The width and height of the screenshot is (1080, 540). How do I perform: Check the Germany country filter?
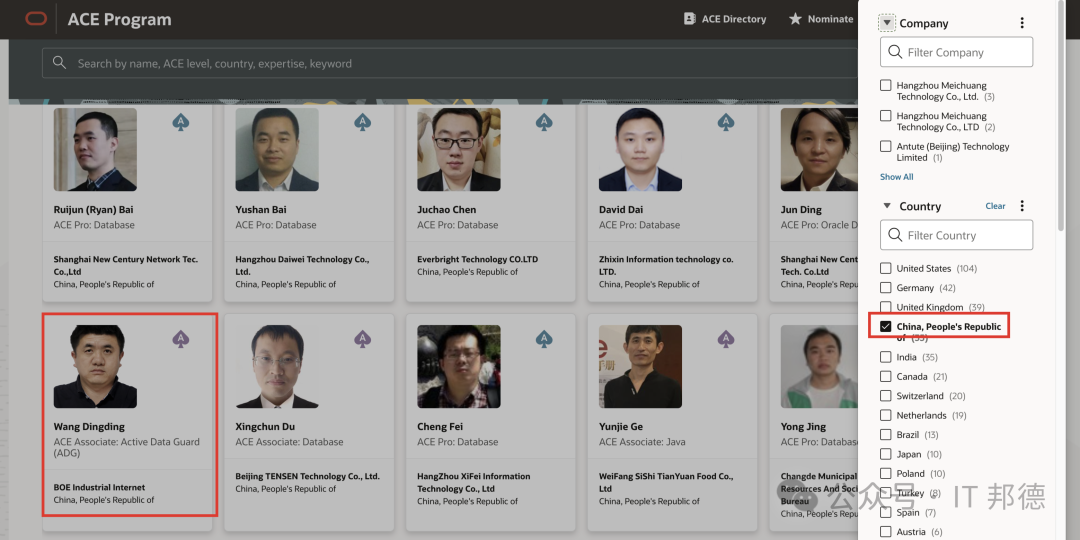[x=886, y=287]
